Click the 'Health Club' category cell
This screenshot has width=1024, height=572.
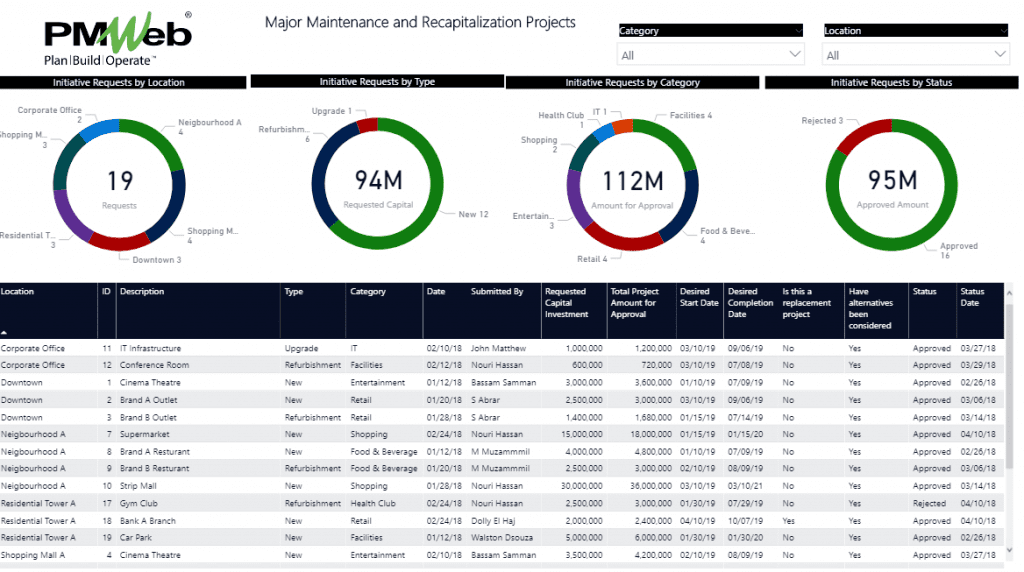[x=372, y=503]
